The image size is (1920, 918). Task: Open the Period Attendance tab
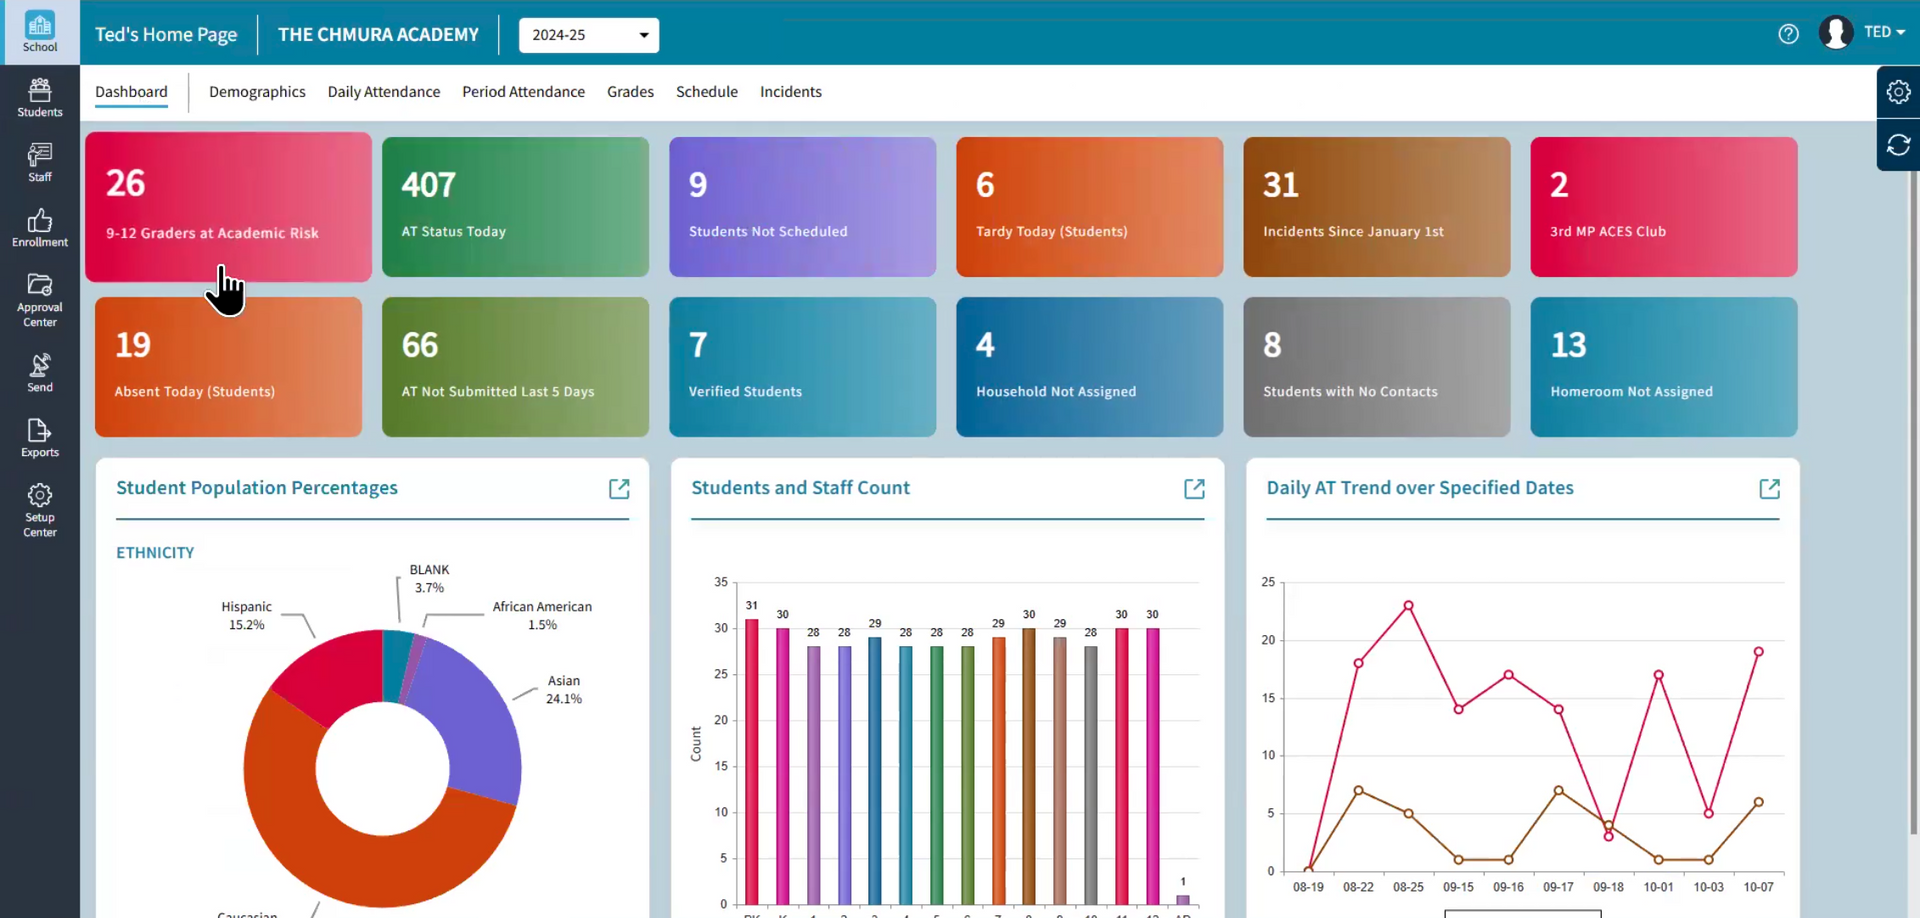coord(523,91)
